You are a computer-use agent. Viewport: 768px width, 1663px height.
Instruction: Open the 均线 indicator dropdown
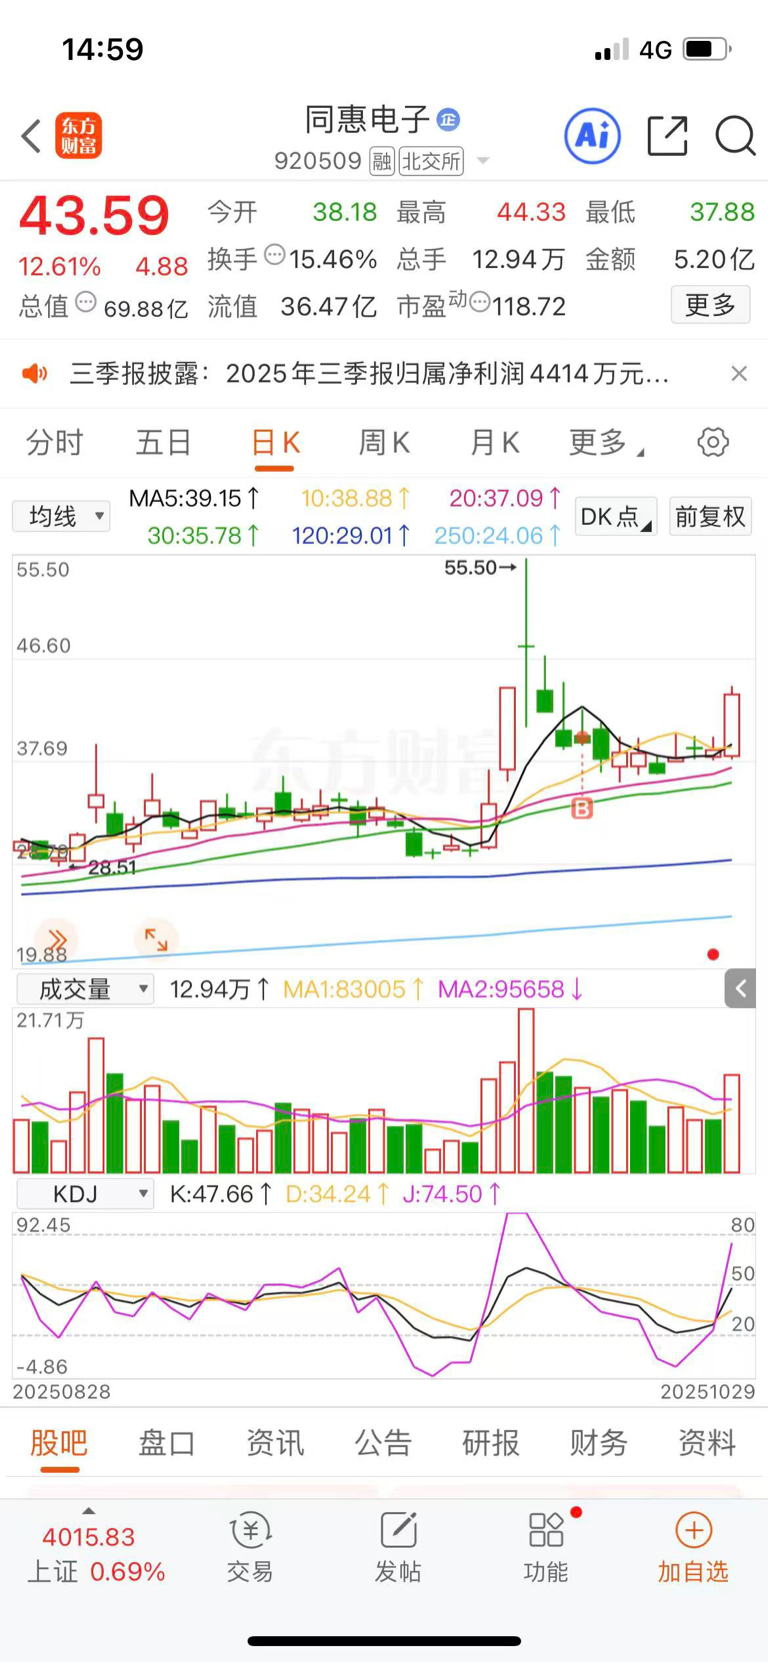61,516
